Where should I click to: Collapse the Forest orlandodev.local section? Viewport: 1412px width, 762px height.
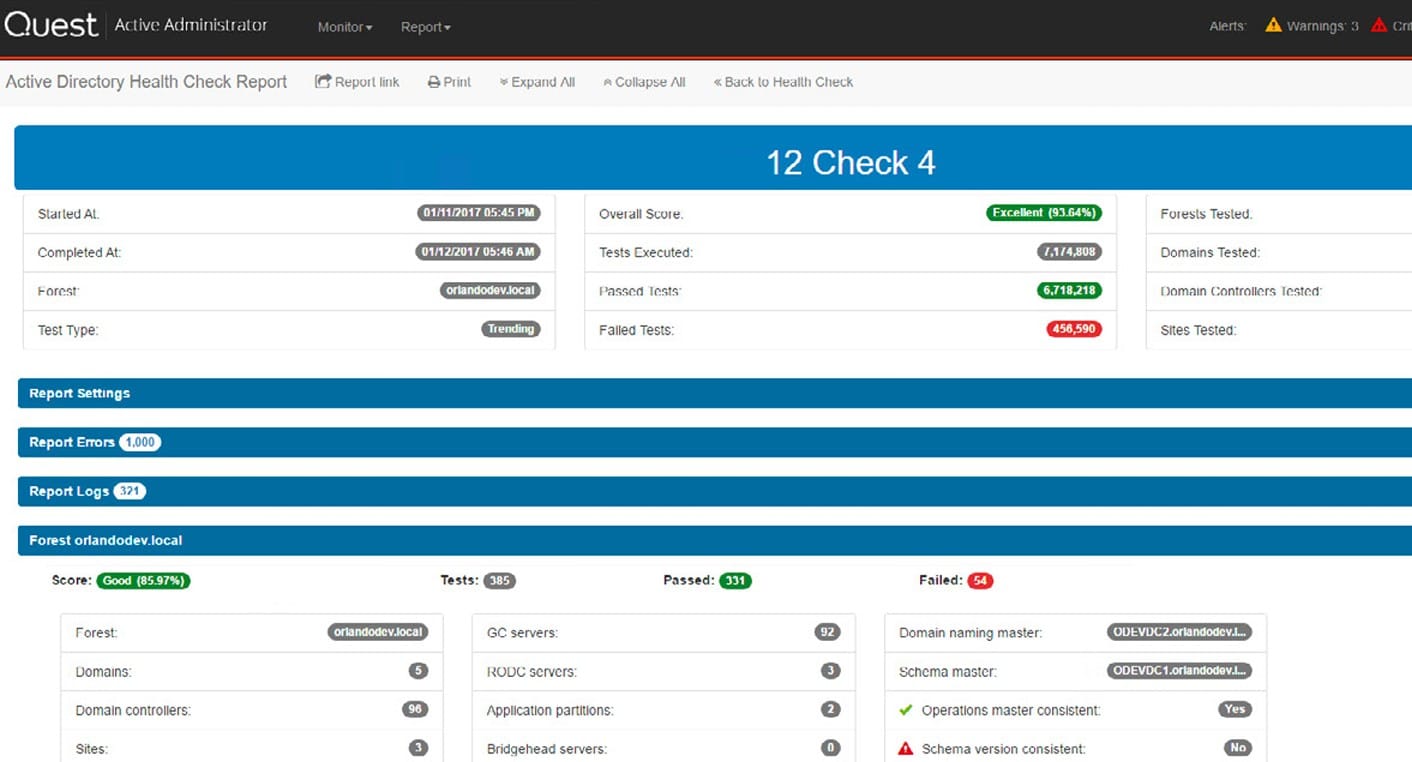(715, 540)
